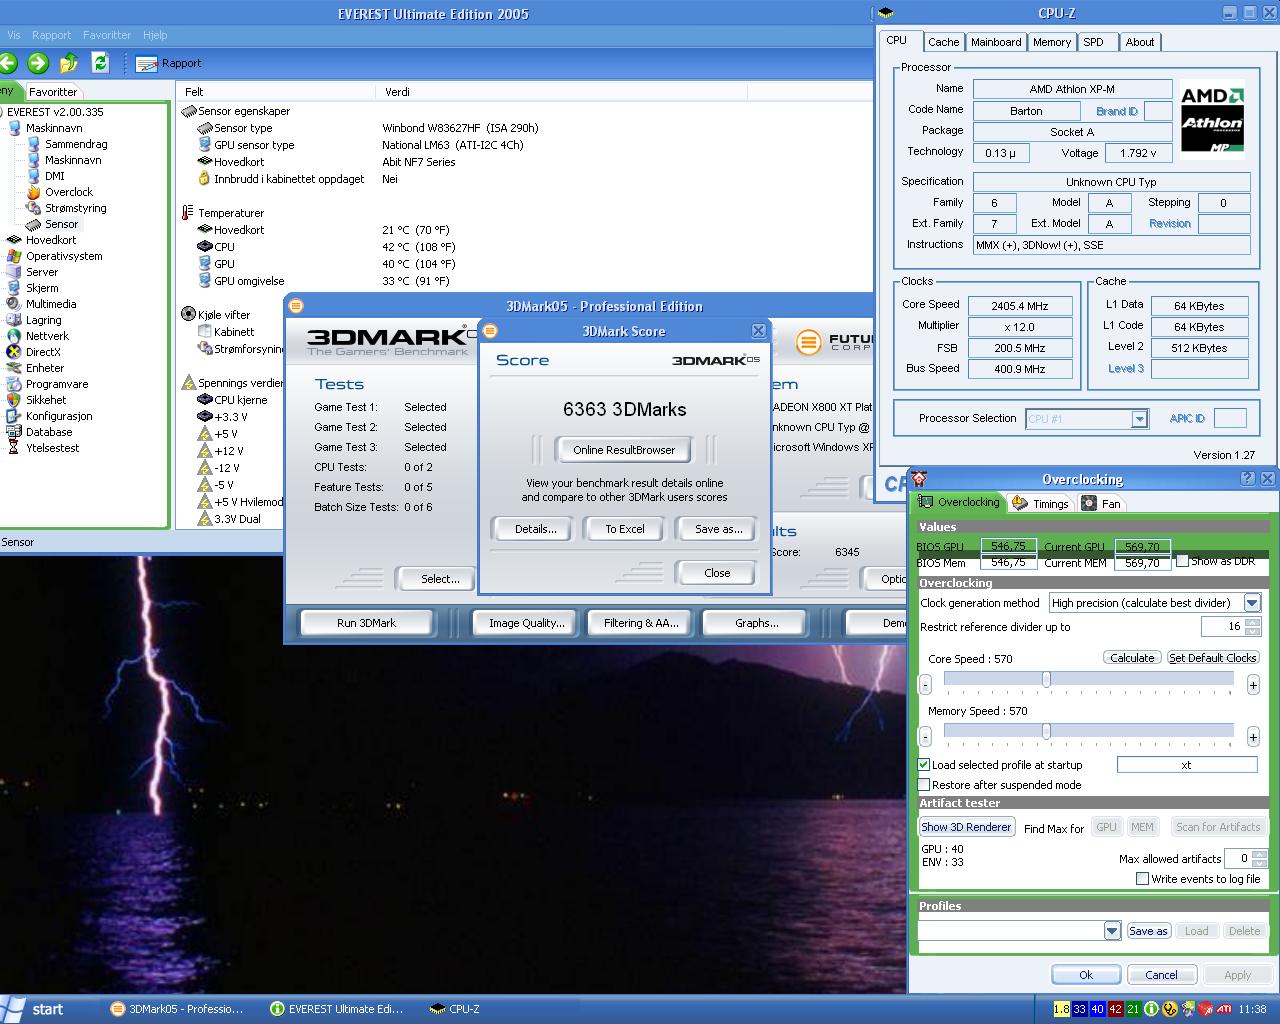This screenshot has width=1280, height=1024.
Task: Open the Lagring category icon
Action: [14, 320]
